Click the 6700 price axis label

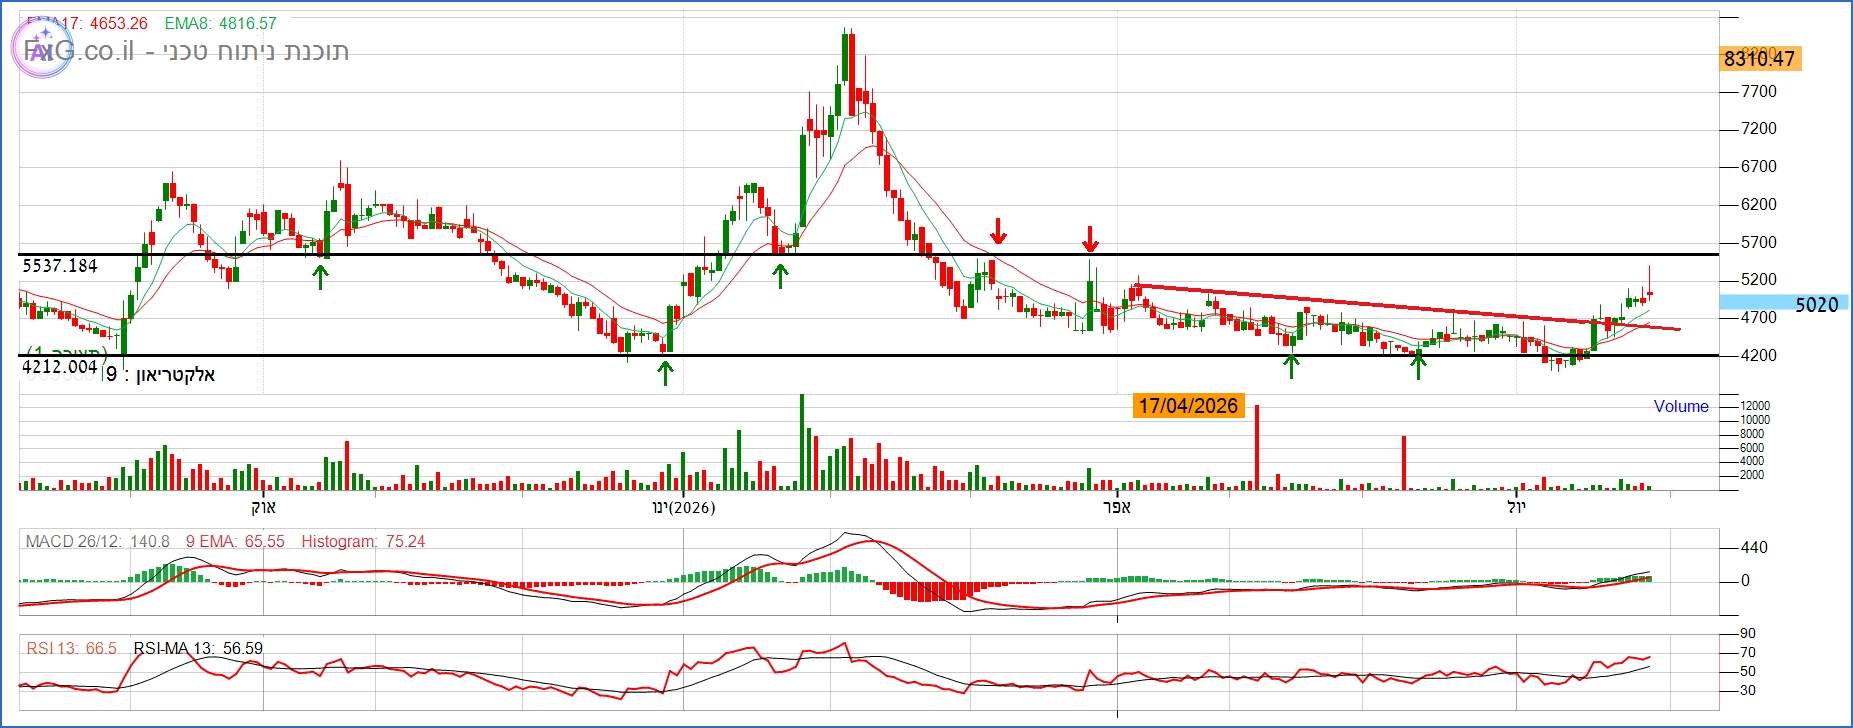pos(1759,167)
